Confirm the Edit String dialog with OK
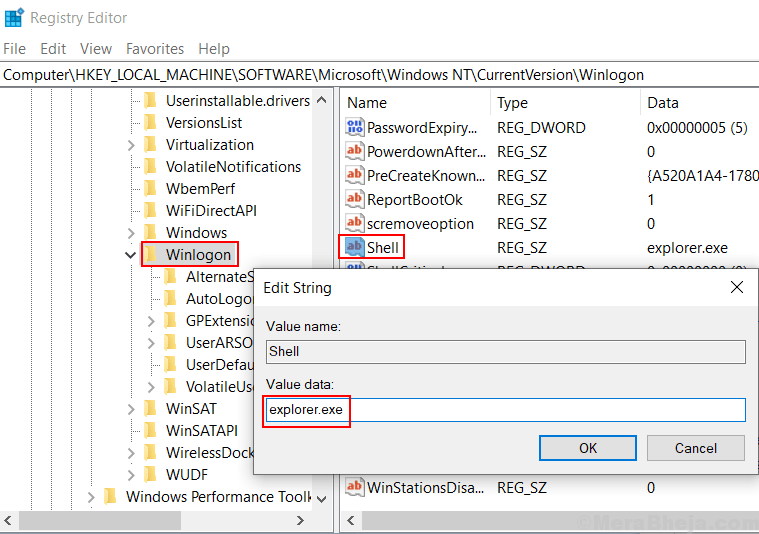The width and height of the screenshot is (759, 534). tap(588, 448)
